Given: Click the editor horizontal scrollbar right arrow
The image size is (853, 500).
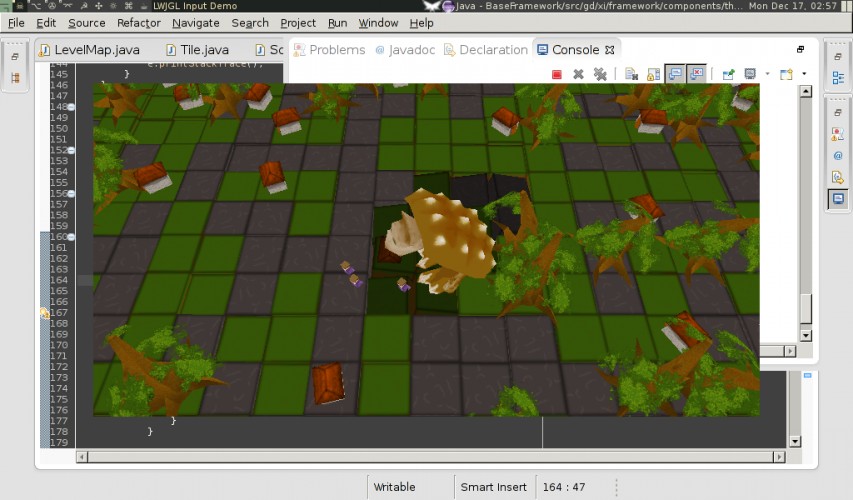Looking at the screenshot, I should tap(780, 457).
